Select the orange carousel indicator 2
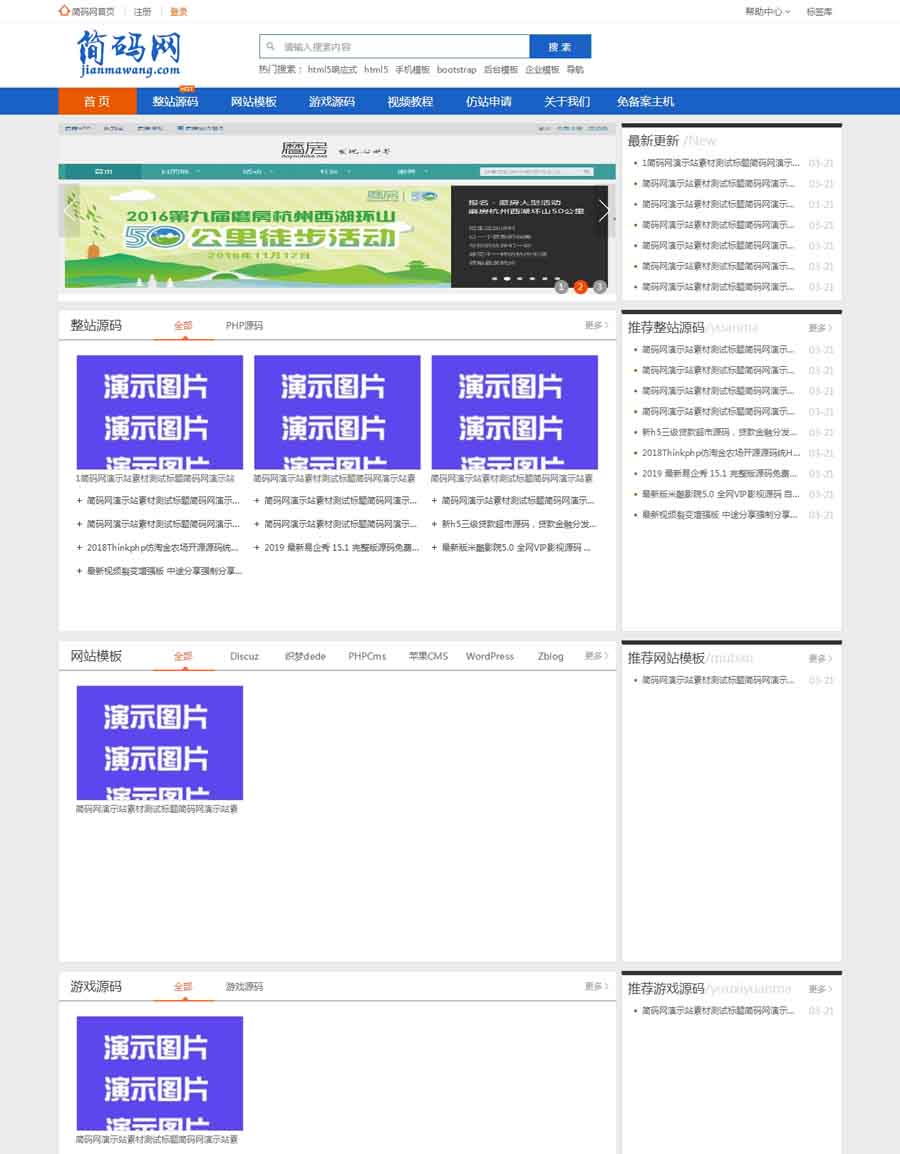 pyautogui.click(x=580, y=287)
